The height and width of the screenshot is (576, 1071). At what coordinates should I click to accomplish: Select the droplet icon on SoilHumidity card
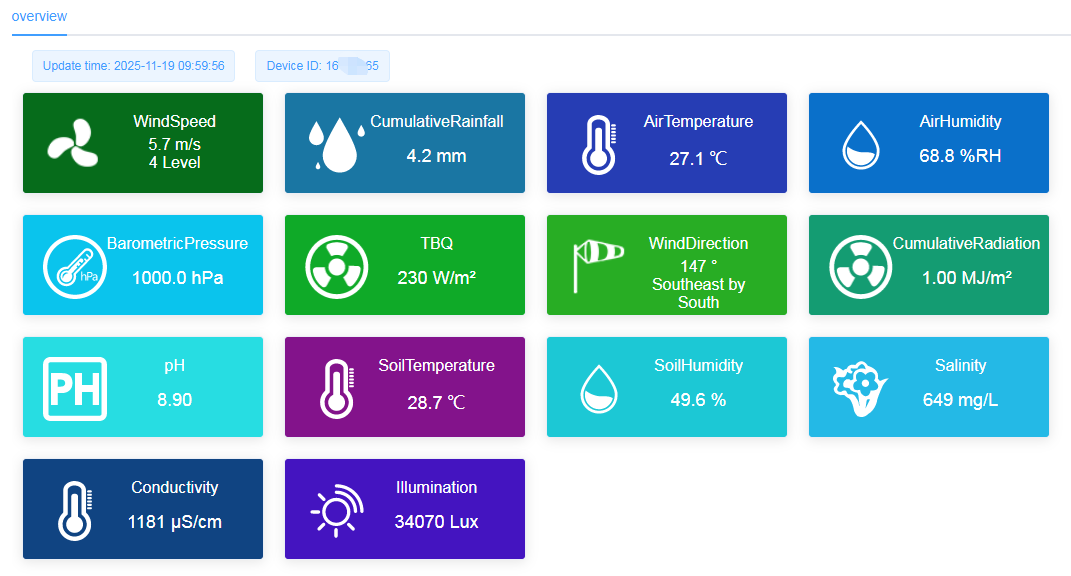597,386
